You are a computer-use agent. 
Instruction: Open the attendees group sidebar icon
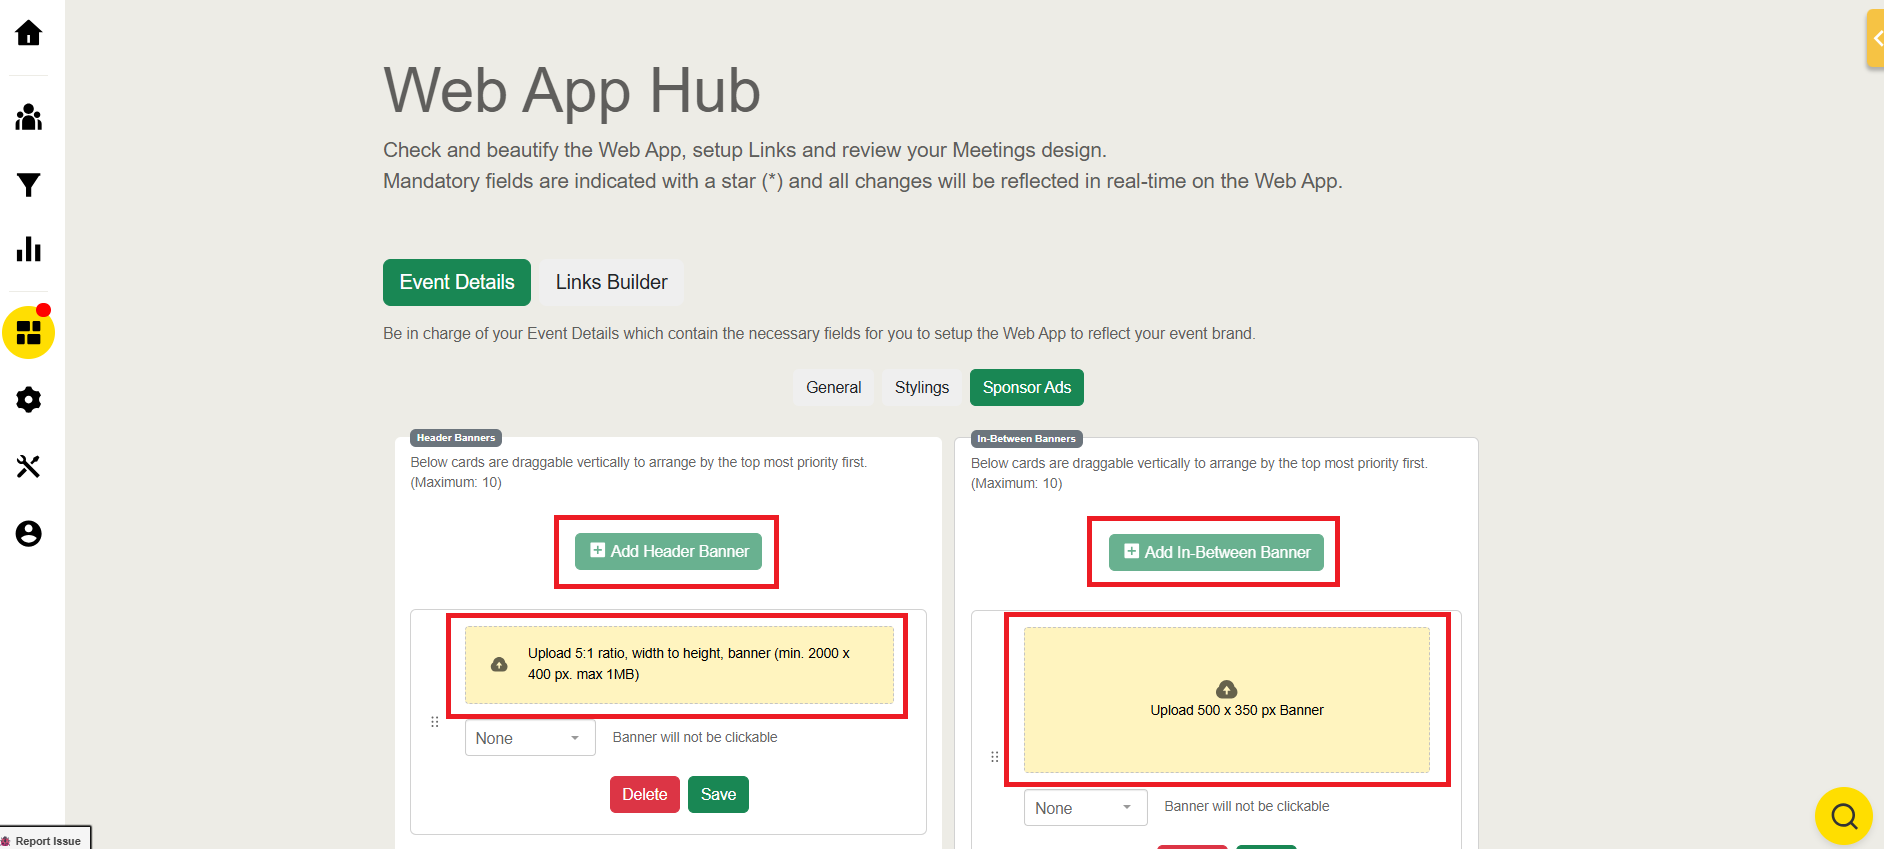coord(29,117)
